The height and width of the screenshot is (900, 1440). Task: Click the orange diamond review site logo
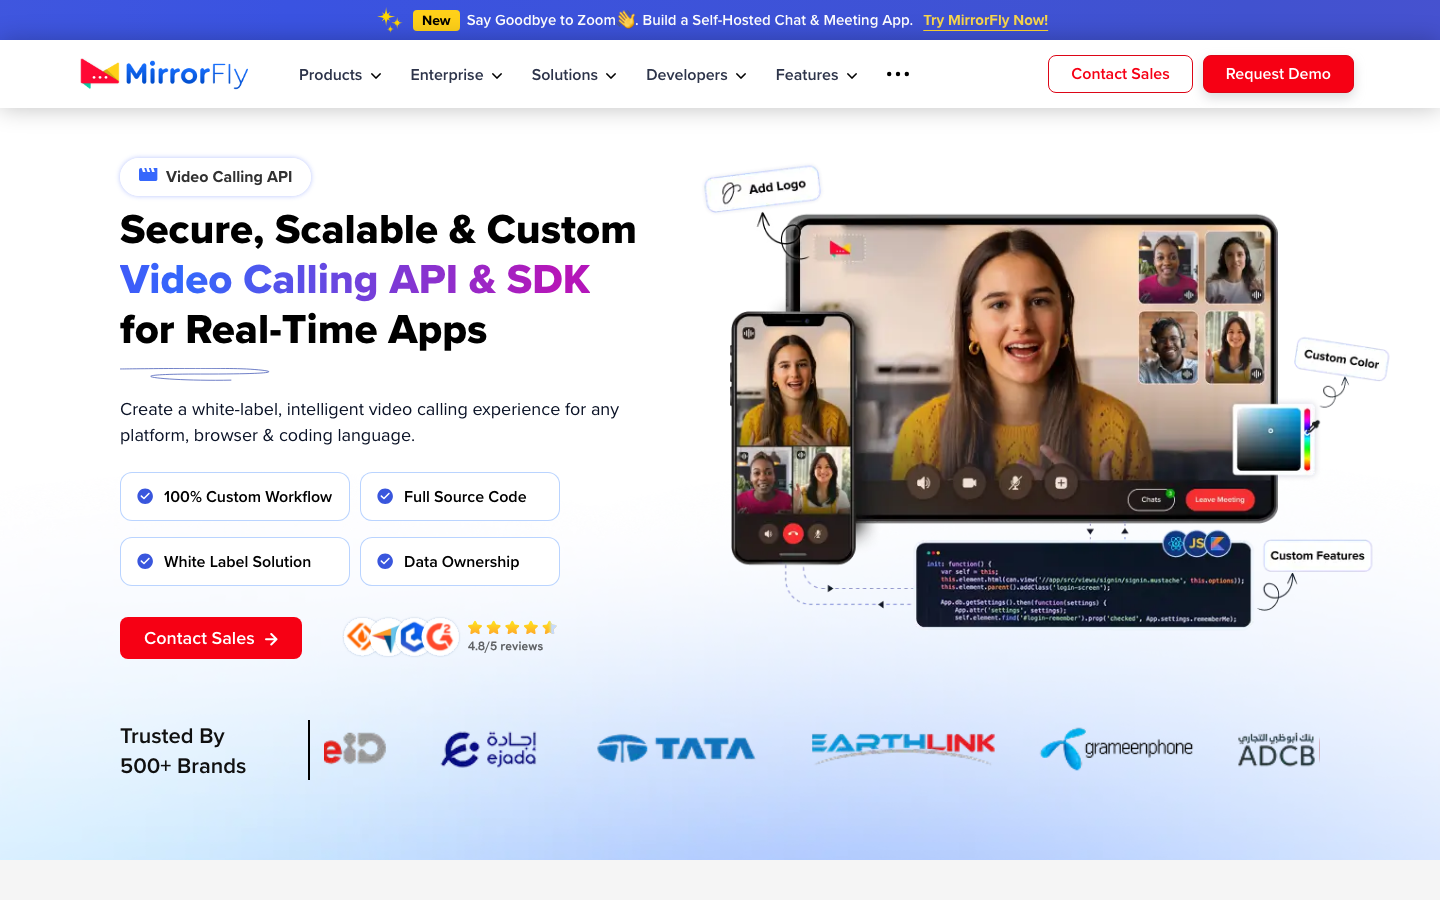coord(360,636)
